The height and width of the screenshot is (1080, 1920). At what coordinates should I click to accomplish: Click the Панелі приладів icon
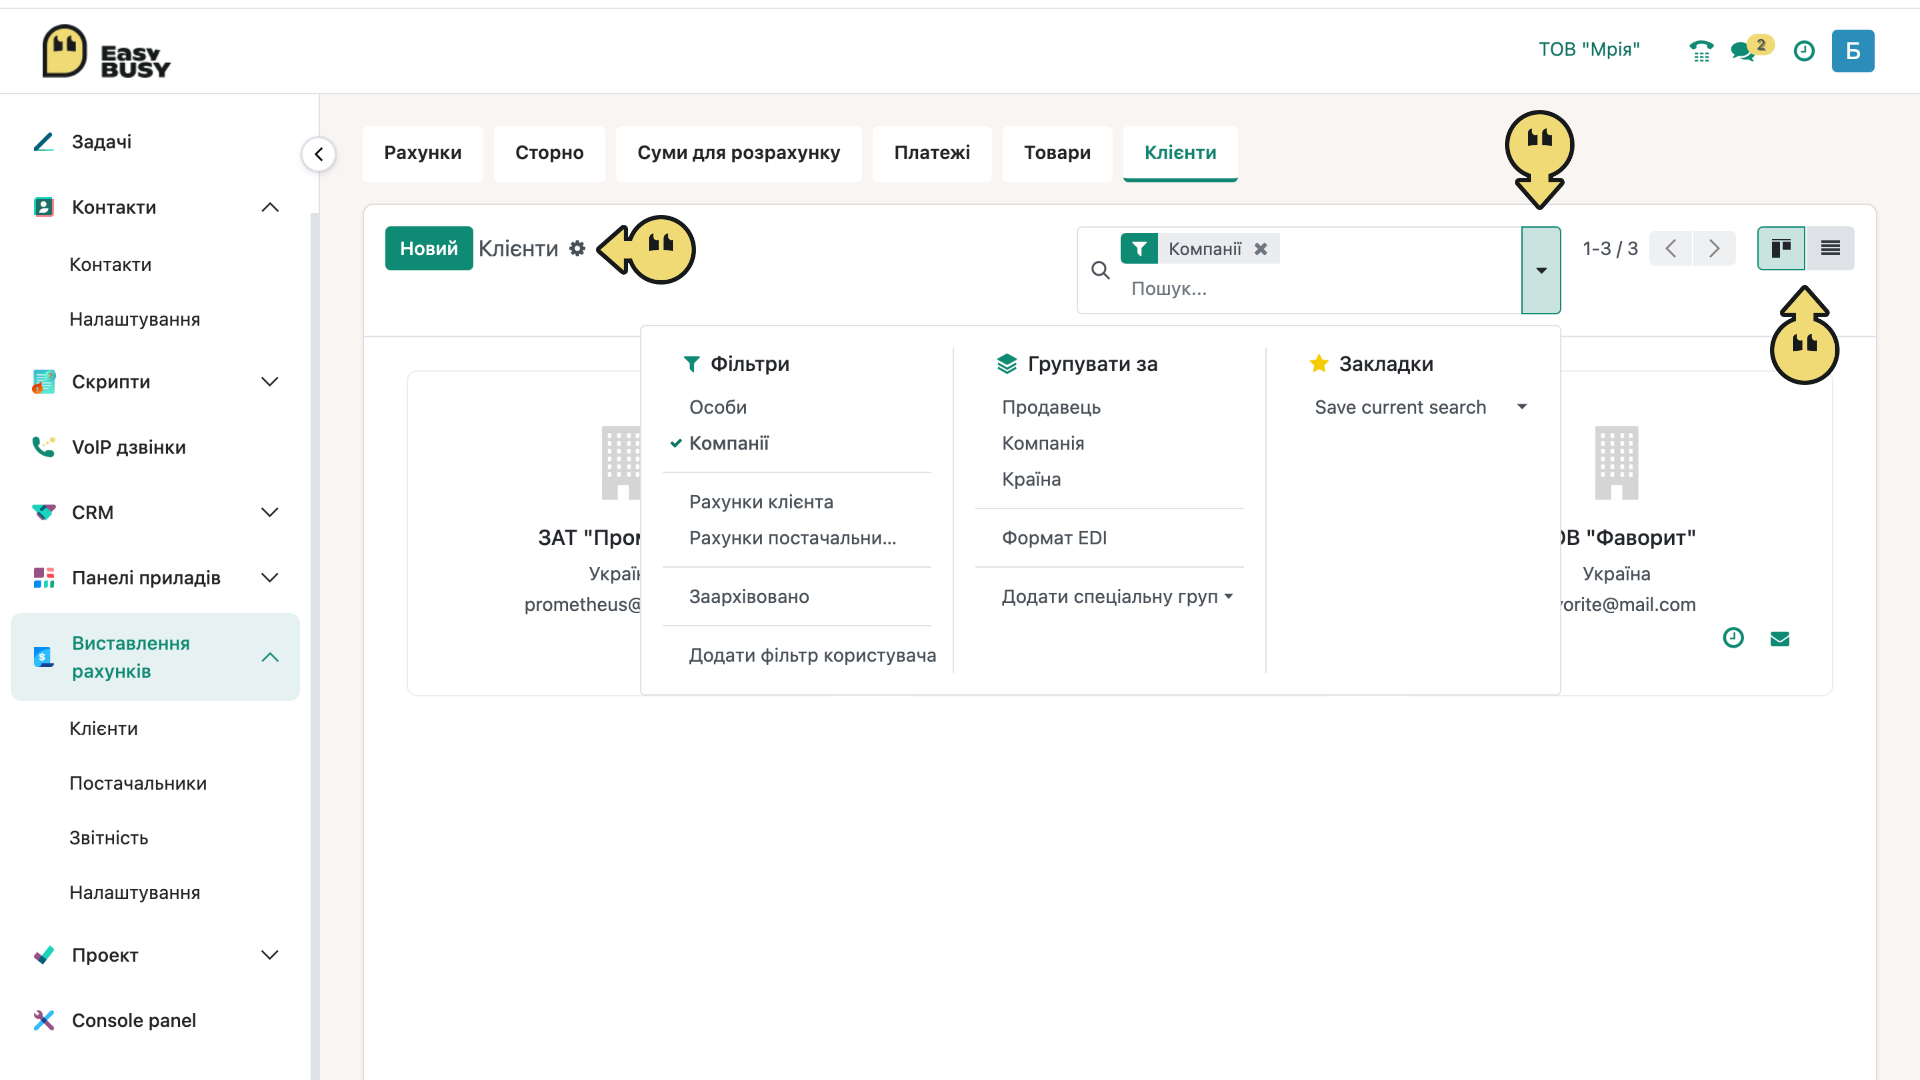click(44, 578)
